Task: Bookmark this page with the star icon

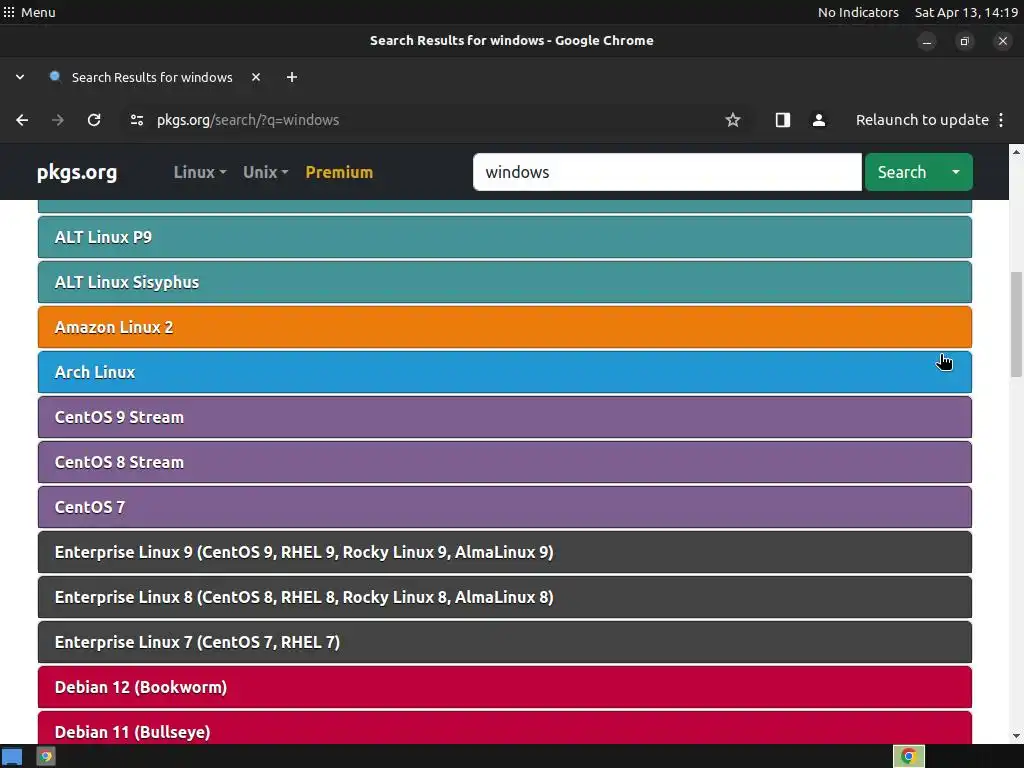Action: click(x=733, y=120)
